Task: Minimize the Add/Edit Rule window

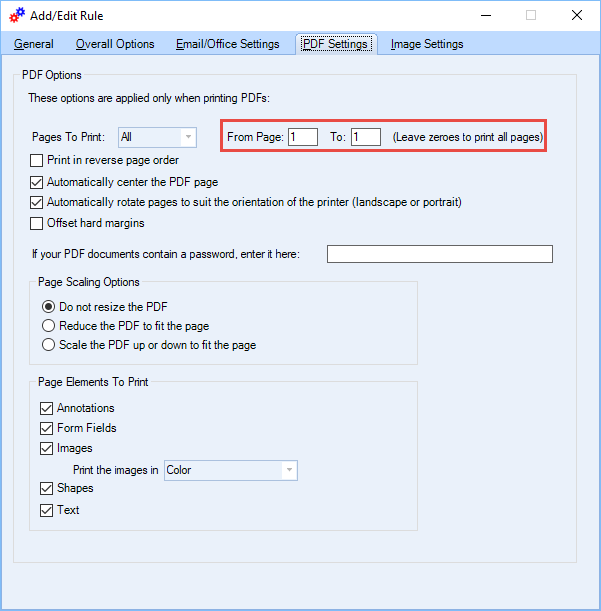Action: tap(486, 16)
